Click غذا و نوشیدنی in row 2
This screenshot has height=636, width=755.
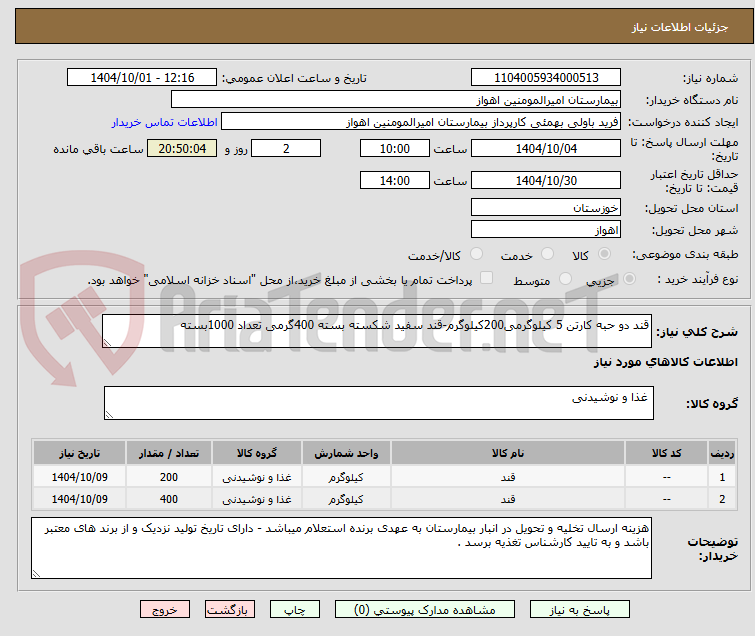pyautogui.click(x=257, y=499)
